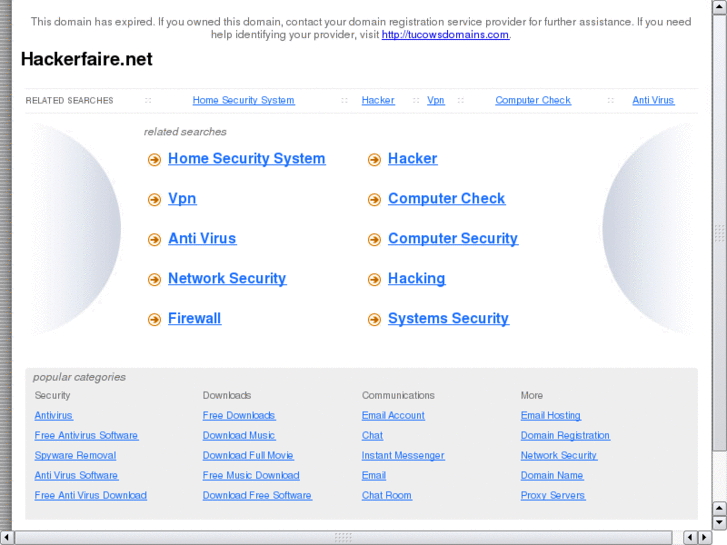727x545 pixels.
Task: Open Computer Check in the top related searches bar
Action: click(x=533, y=100)
